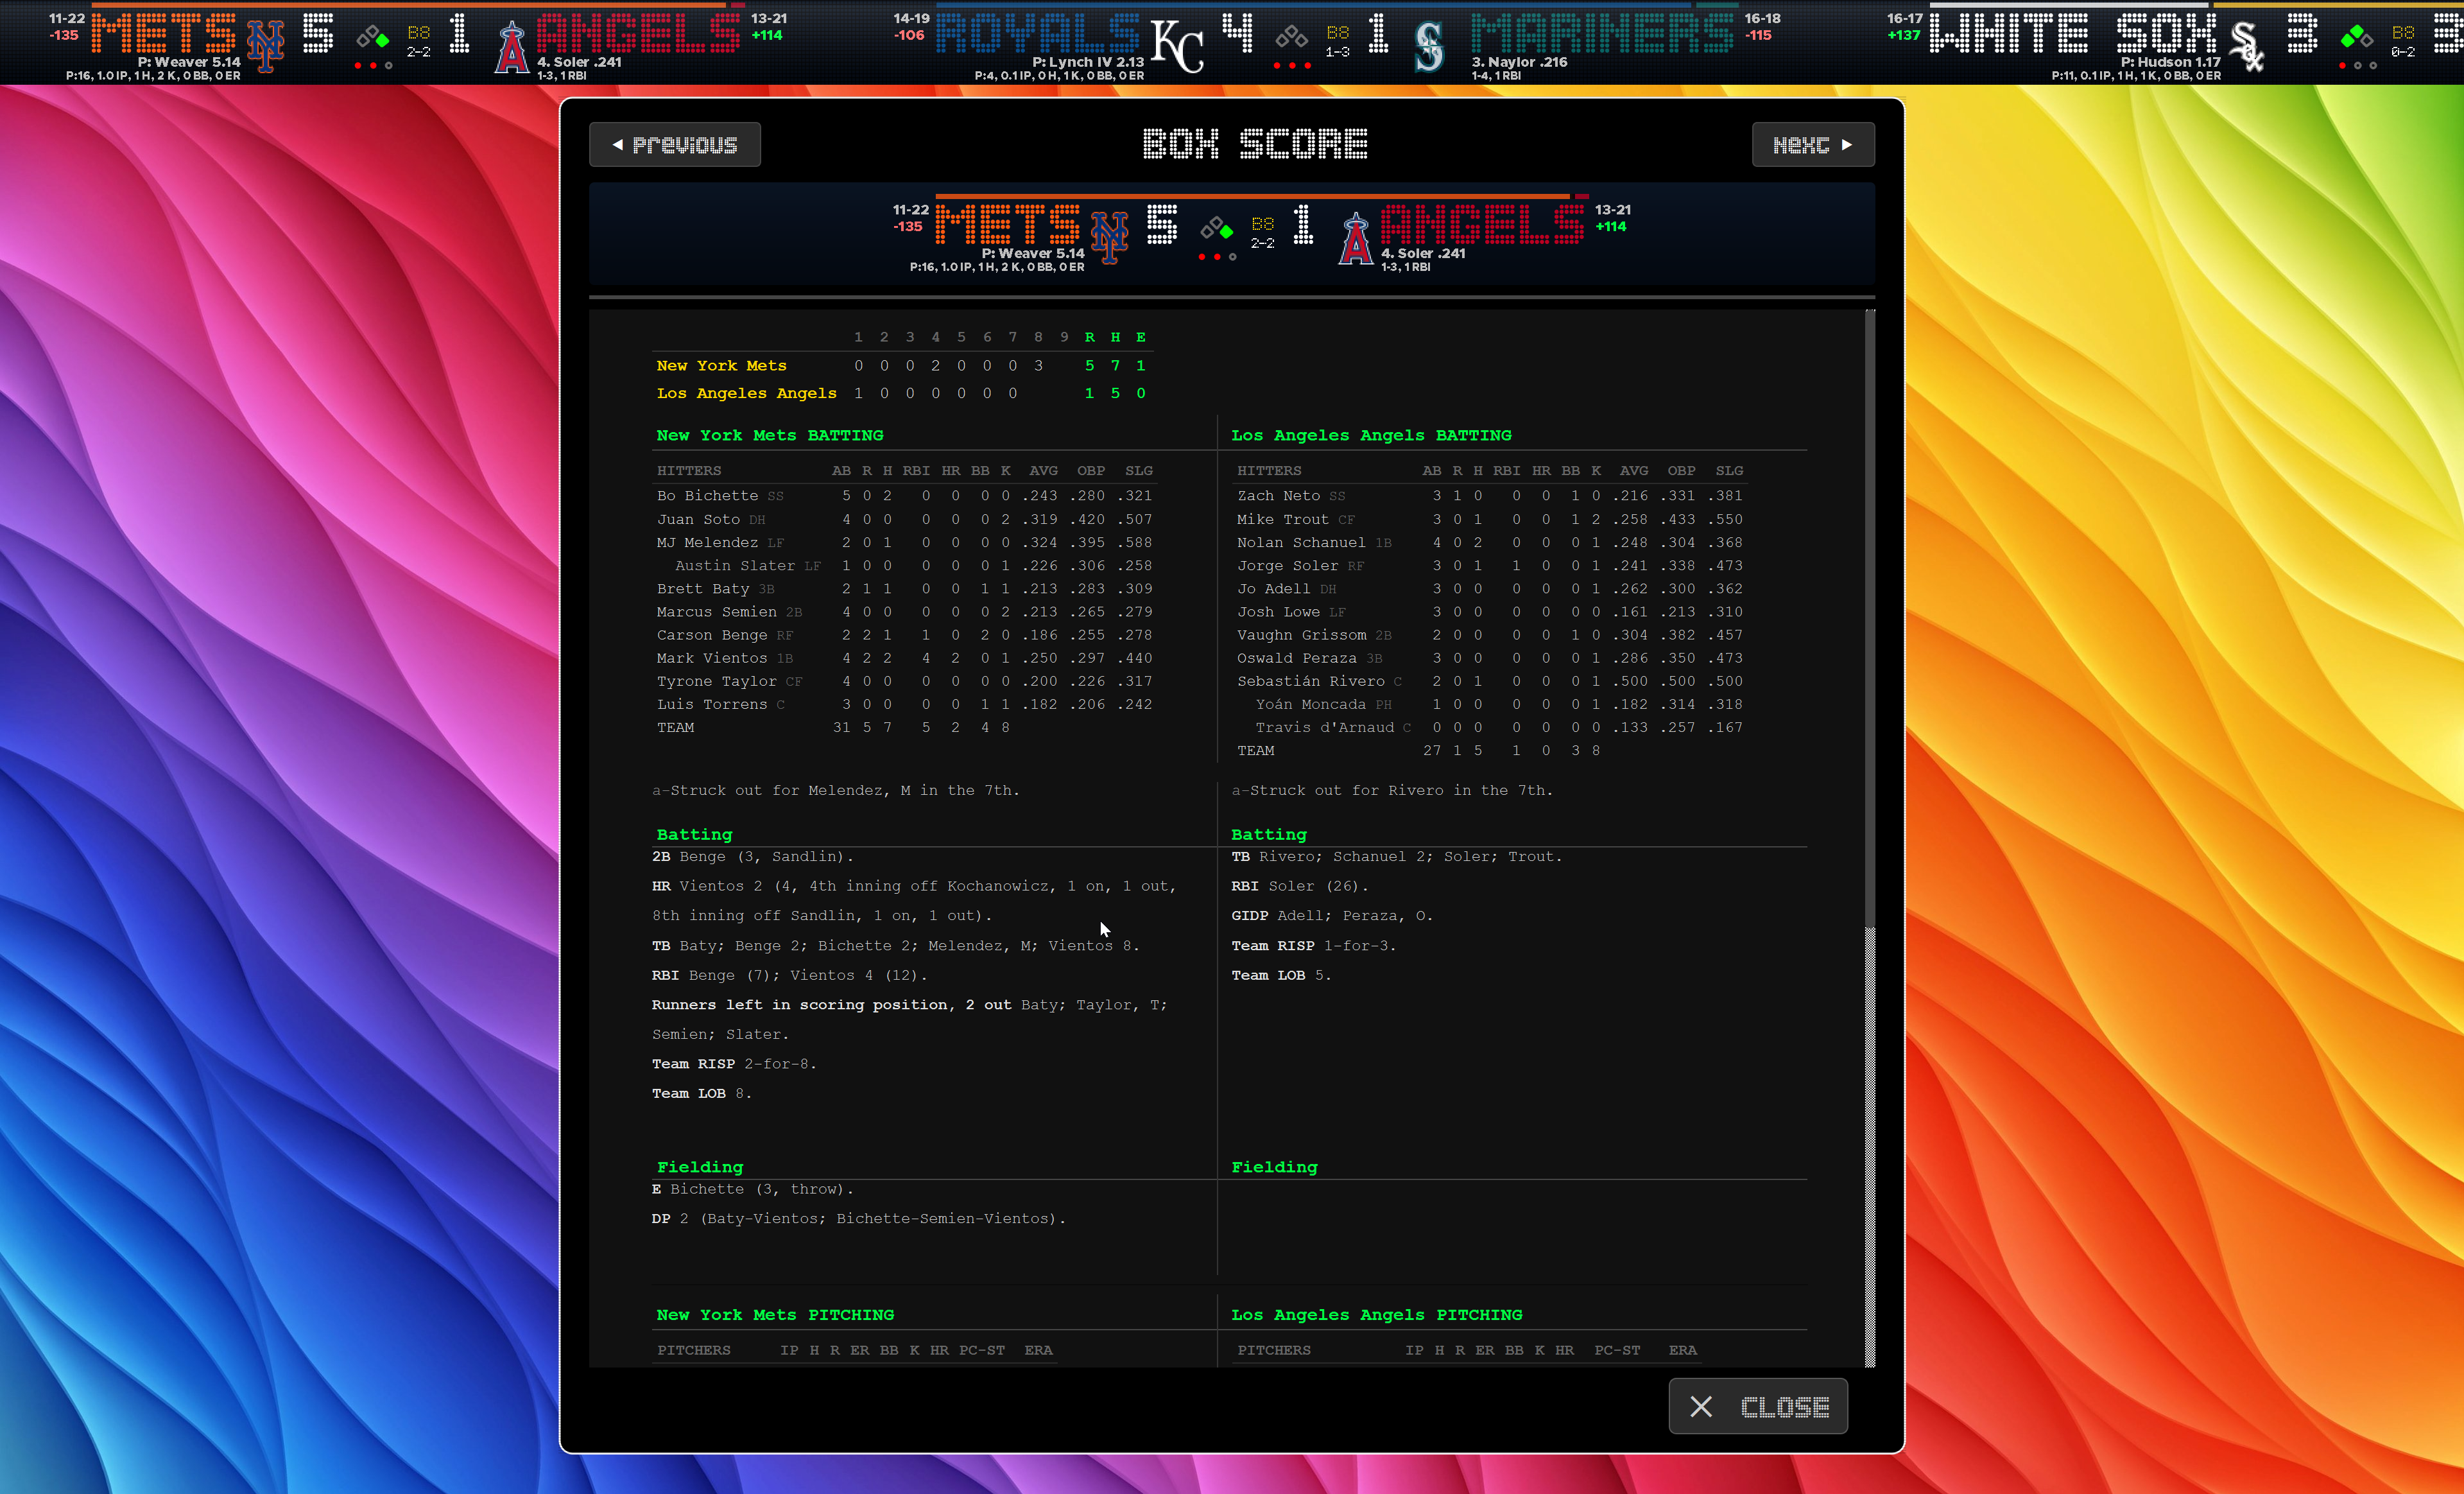Viewport: 2464px width, 1494px height.
Task: Click hitter row 'Zach Neto'
Action: [x=1490, y=496]
